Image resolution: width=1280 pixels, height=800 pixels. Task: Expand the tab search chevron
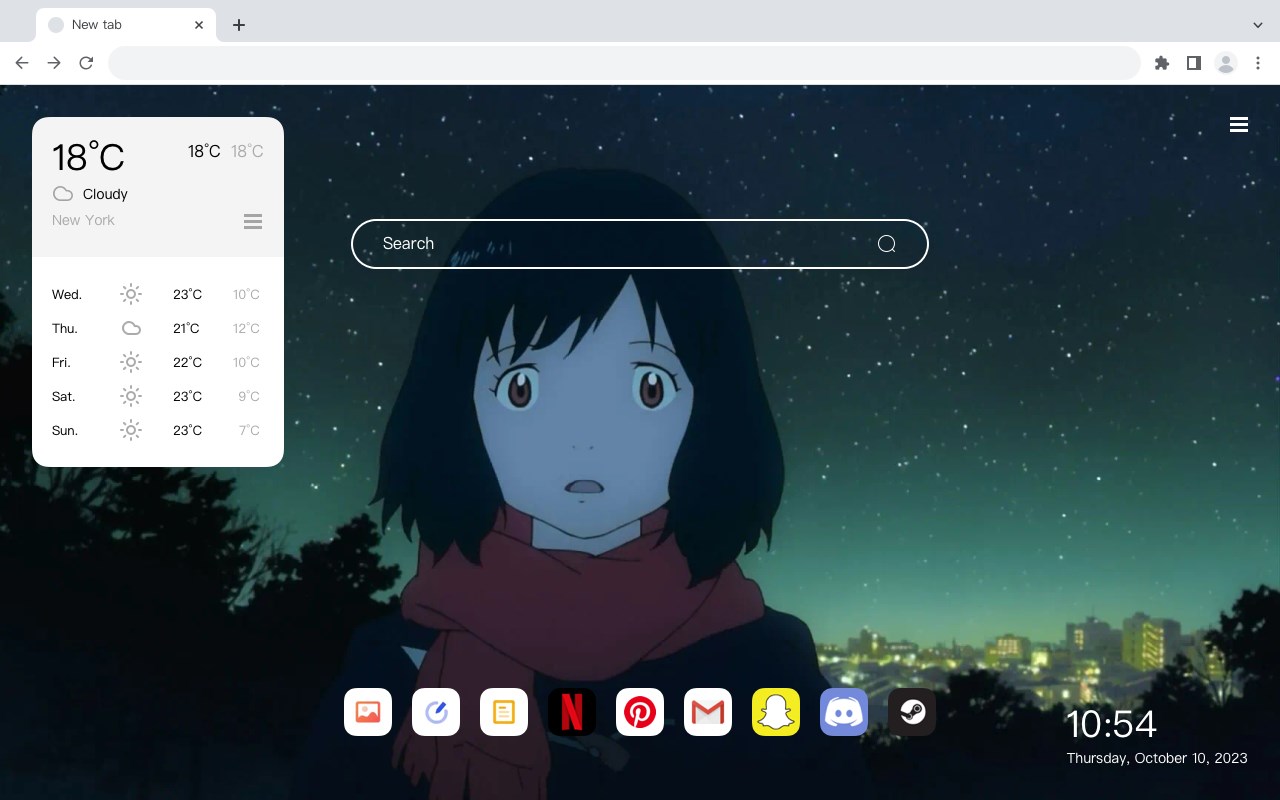[x=1258, y=25]
